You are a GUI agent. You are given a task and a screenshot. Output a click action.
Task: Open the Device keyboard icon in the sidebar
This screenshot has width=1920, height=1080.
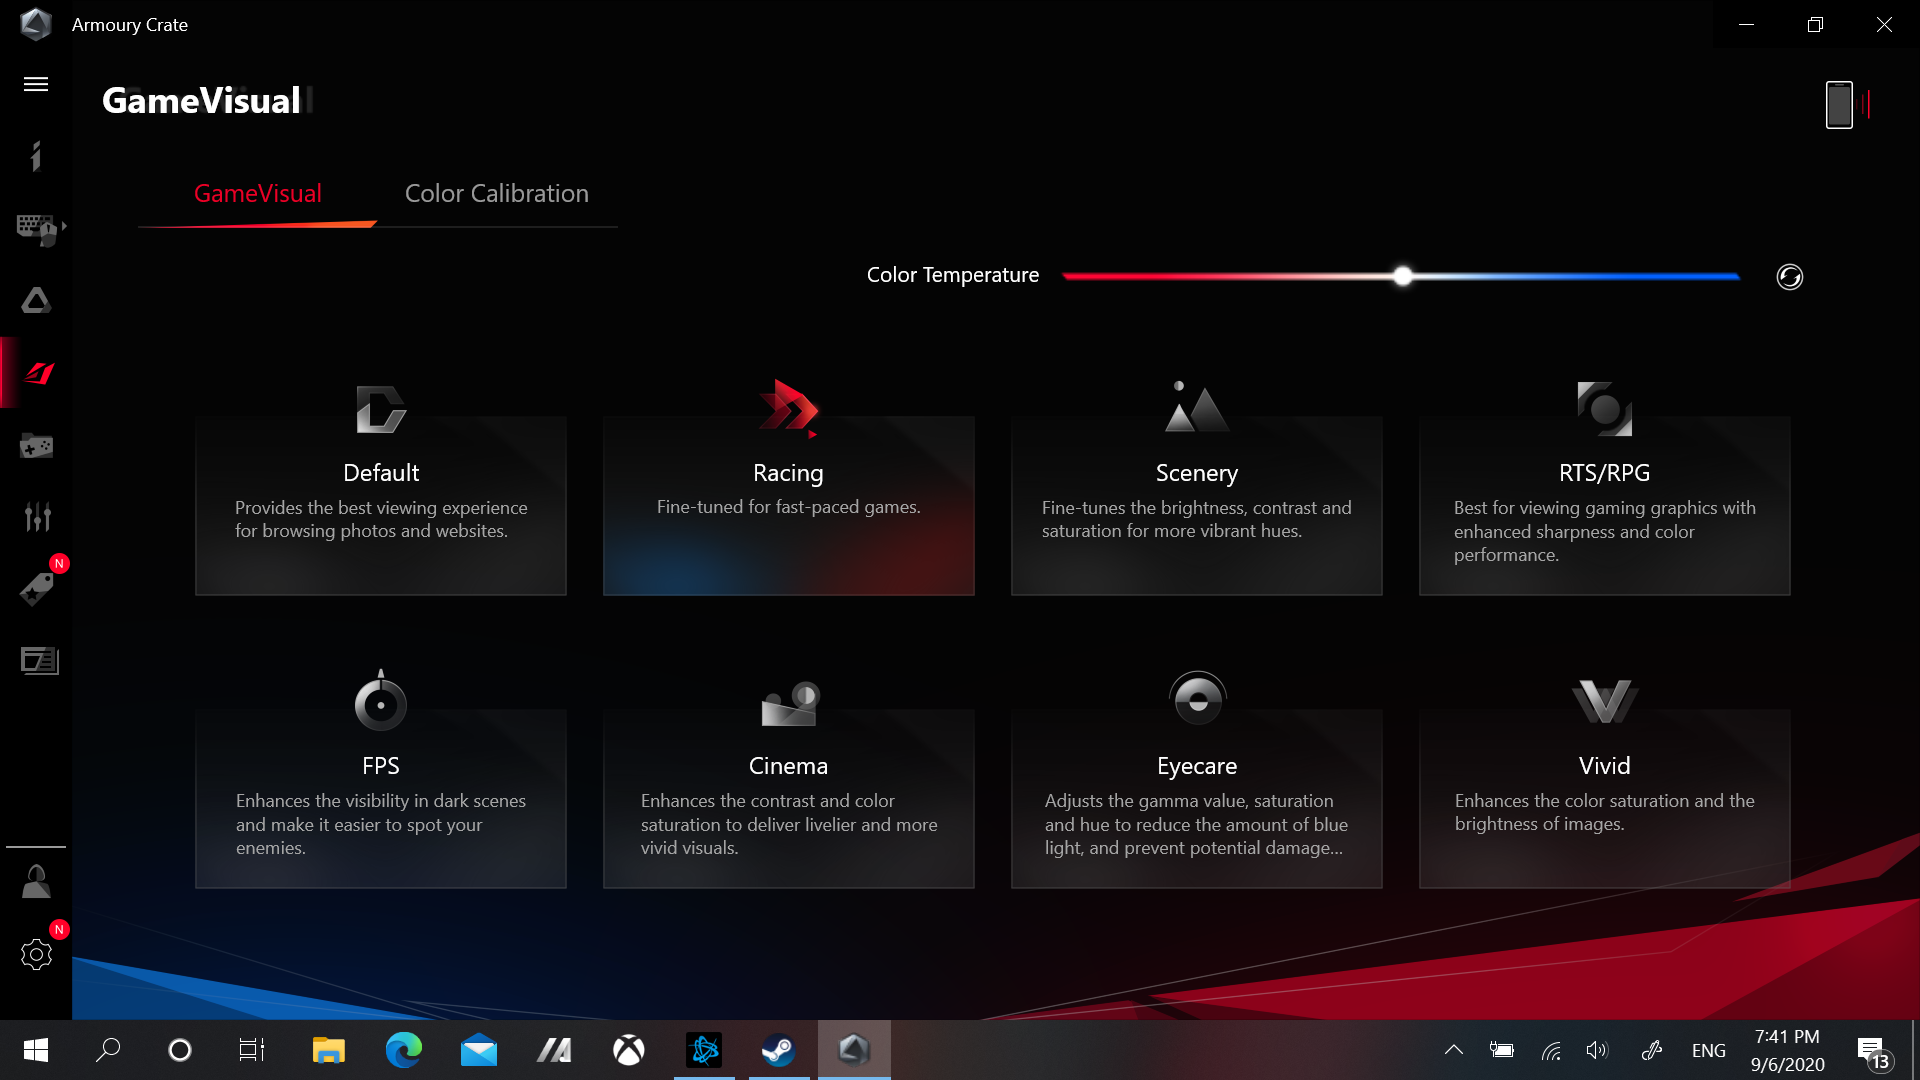coord(36,229)
